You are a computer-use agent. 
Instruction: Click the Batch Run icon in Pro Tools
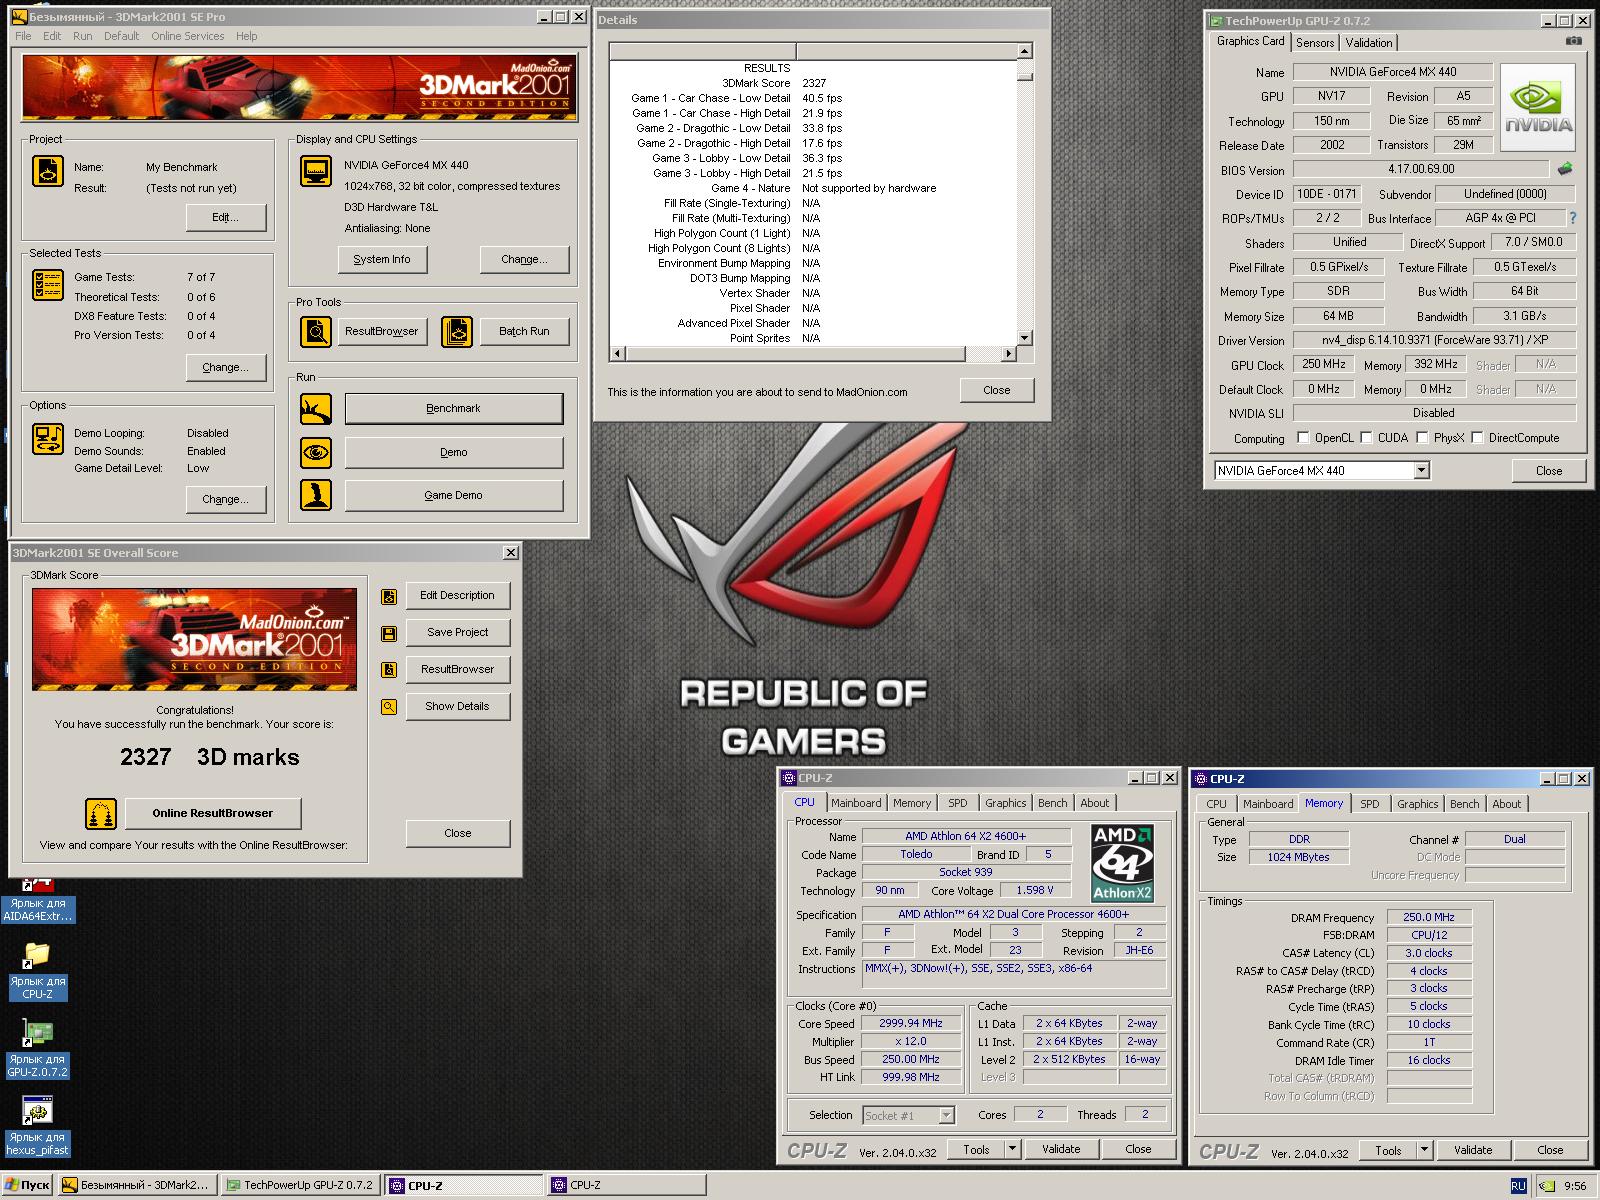pos(457,331)
